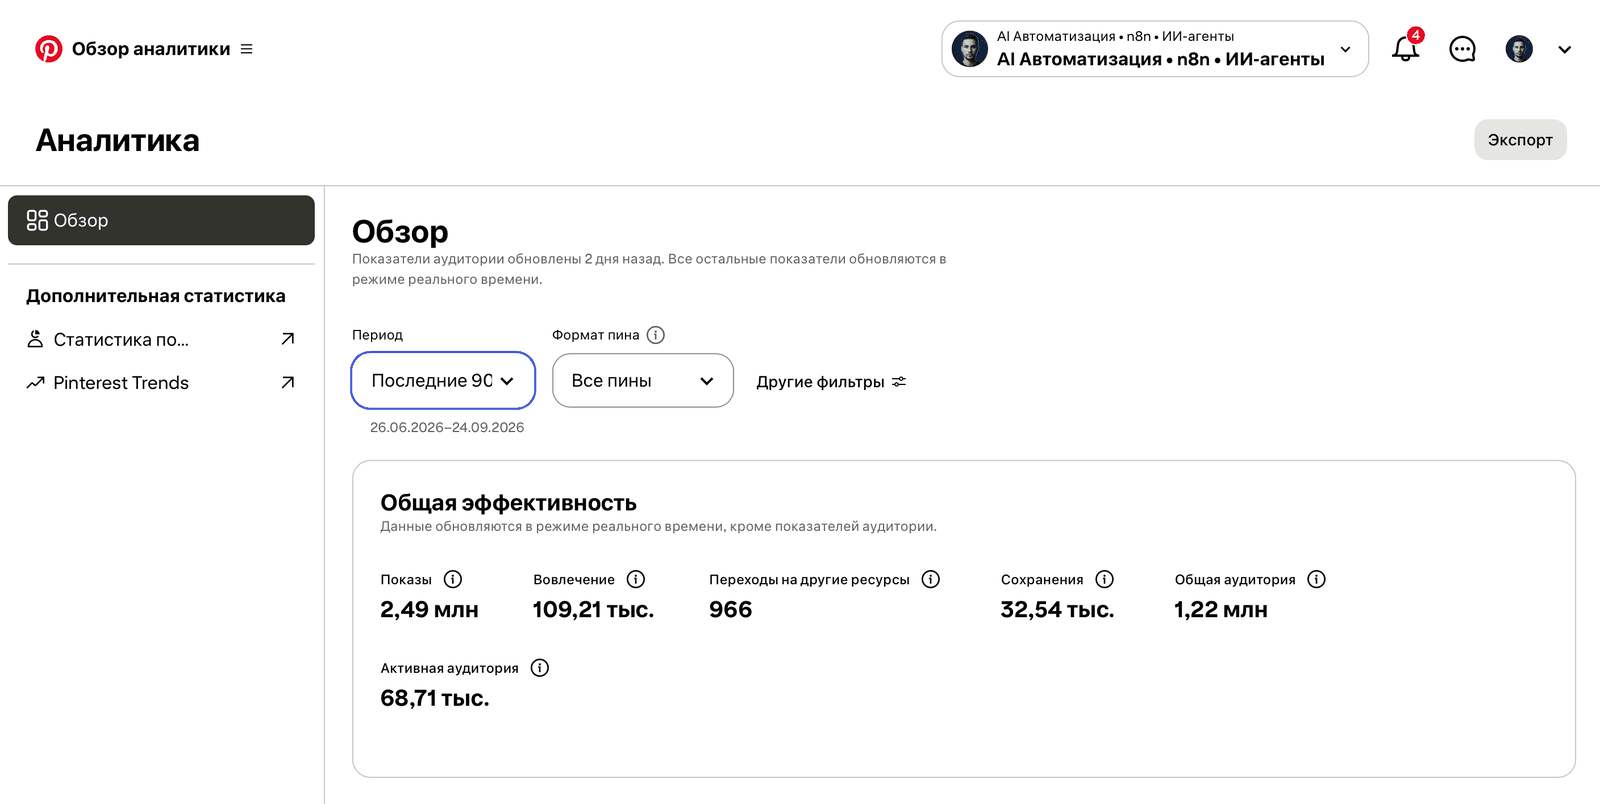The width and height of the screenshot is (1600, 804).
Task: Click the Дополнительная статистика heading
Action: pos(156,296)
